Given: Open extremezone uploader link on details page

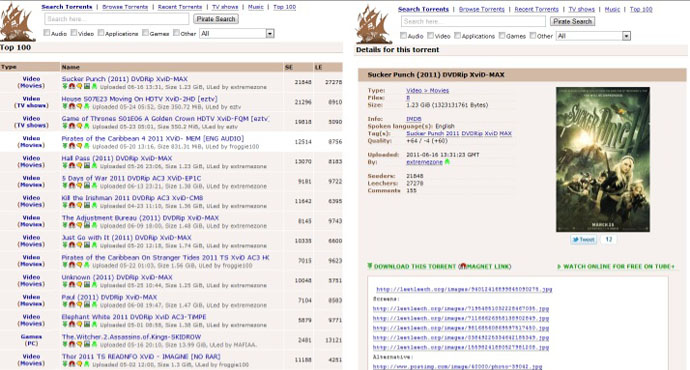Looking at the screenshot, I should coord(424,162).
